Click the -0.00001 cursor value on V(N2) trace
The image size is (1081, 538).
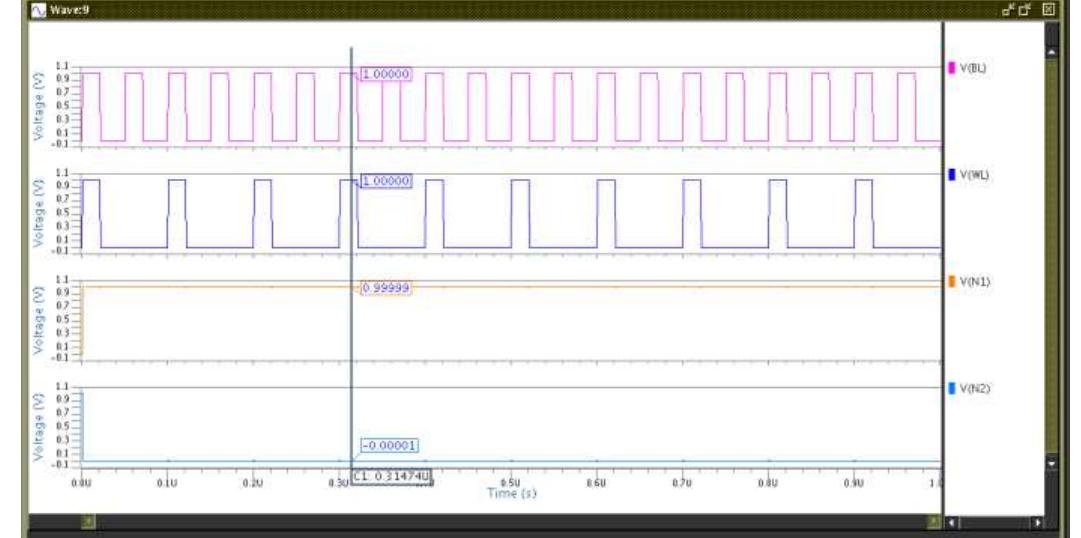pyautogui.click(x=389, y=446)
